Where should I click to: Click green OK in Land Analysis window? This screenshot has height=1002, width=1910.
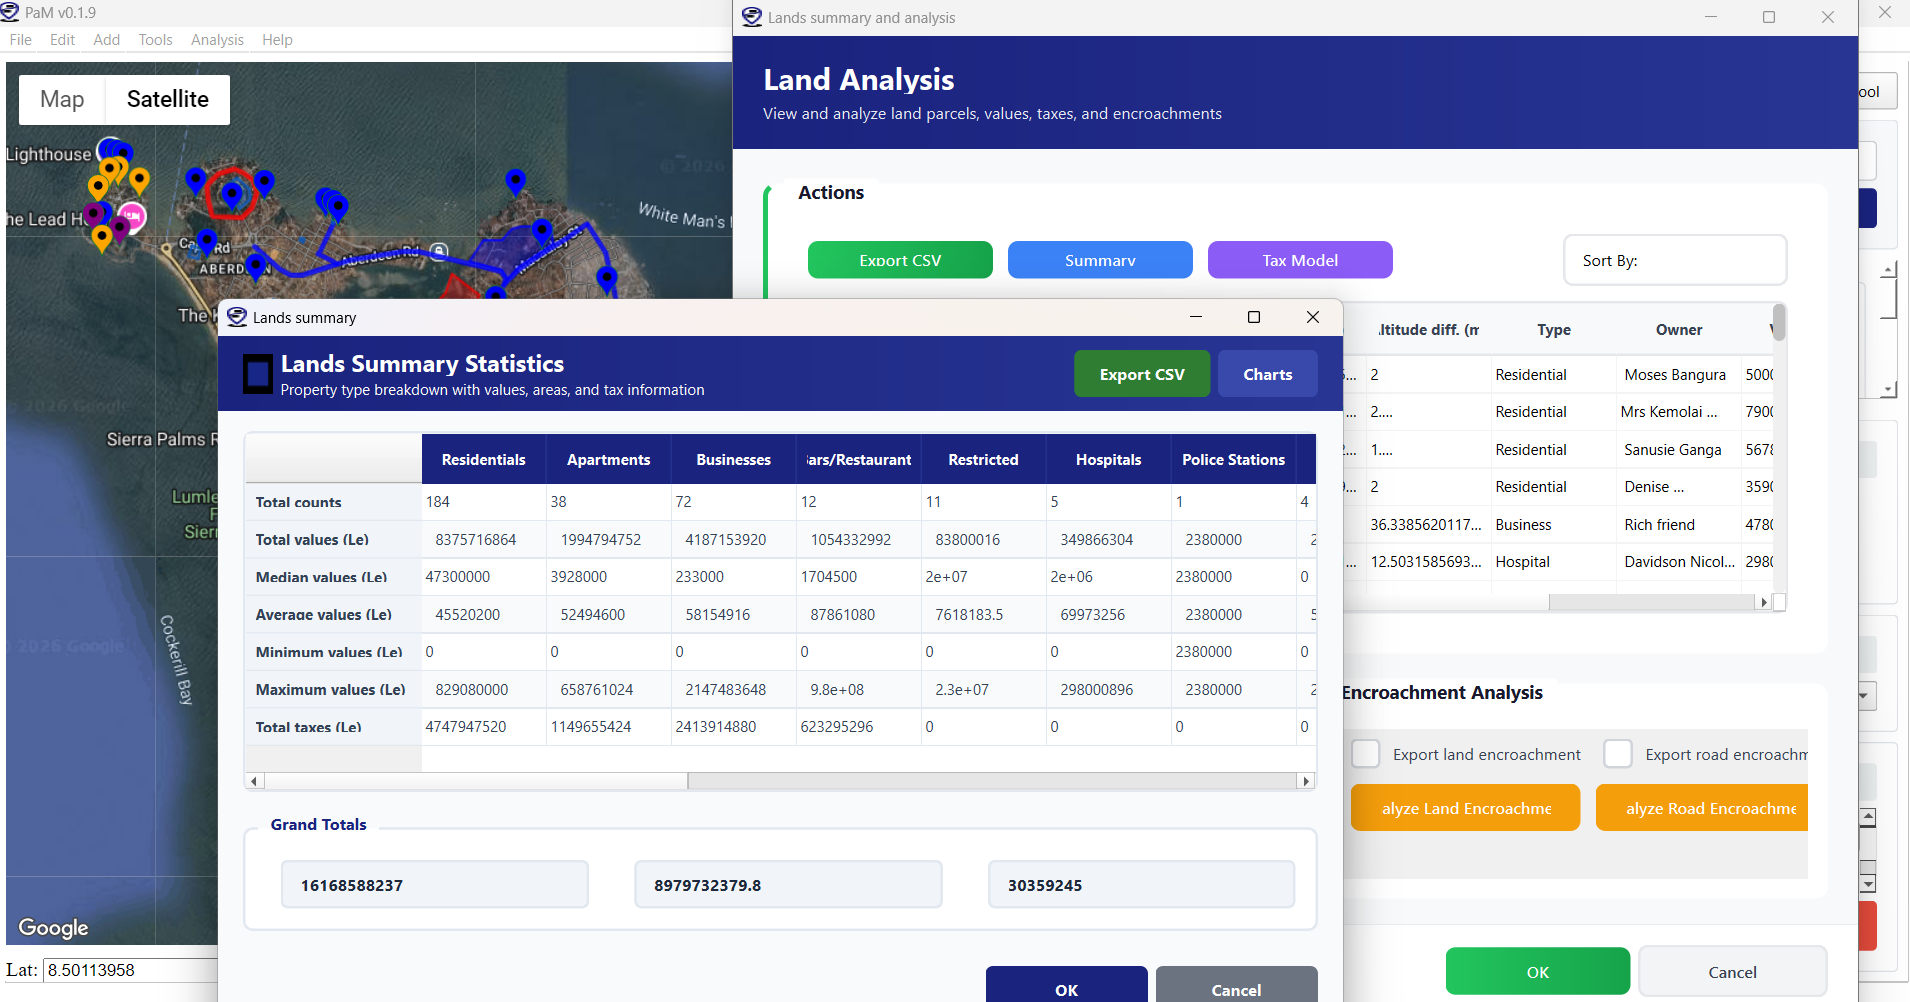pyautogui.click(x=1537, y=972)
